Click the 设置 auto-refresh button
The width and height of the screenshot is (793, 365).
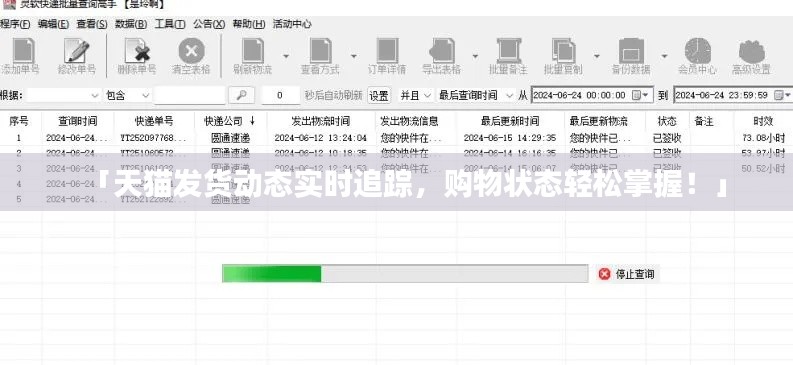click(x=379, y=95)
